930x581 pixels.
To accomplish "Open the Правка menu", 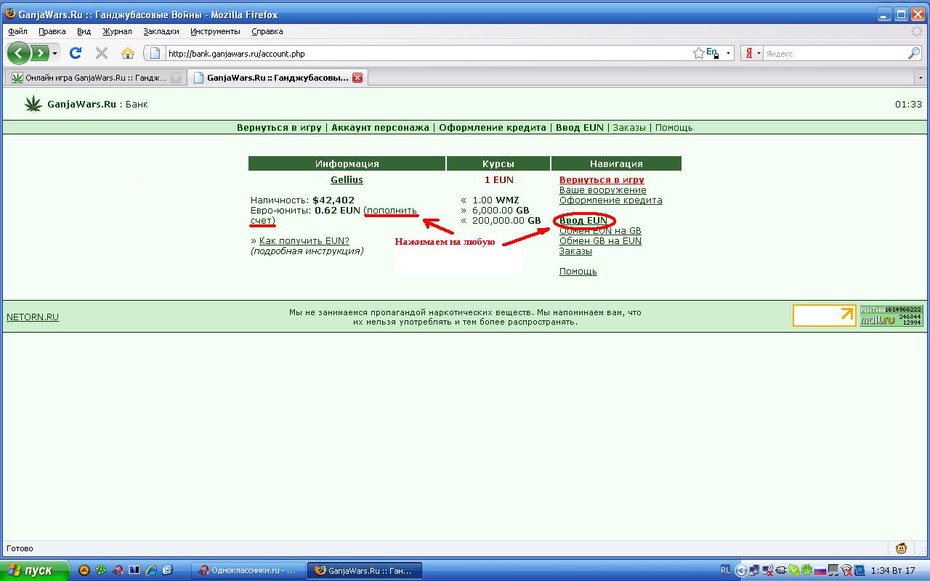I will (x=52, y=31).
